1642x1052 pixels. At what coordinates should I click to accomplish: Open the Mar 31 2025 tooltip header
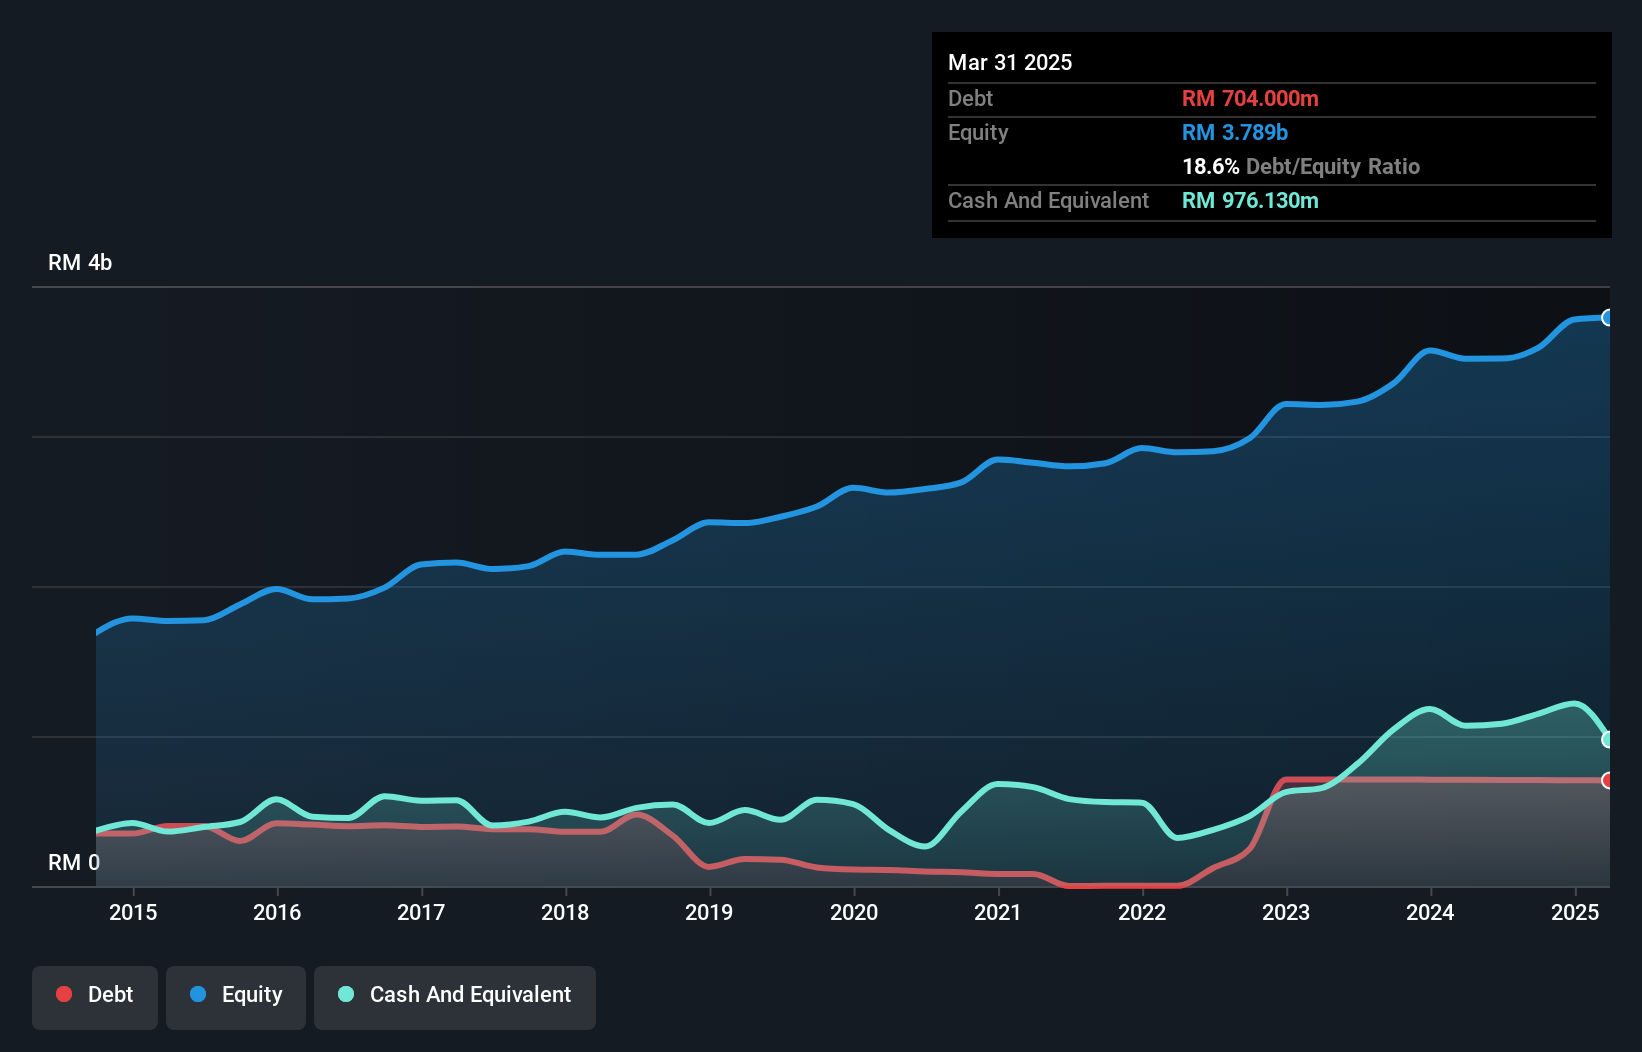click(x=1010, y=62)
